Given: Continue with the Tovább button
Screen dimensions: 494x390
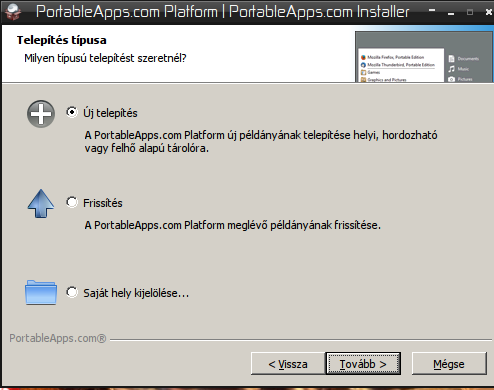Looking at the screenshot, I should point(363,364).
